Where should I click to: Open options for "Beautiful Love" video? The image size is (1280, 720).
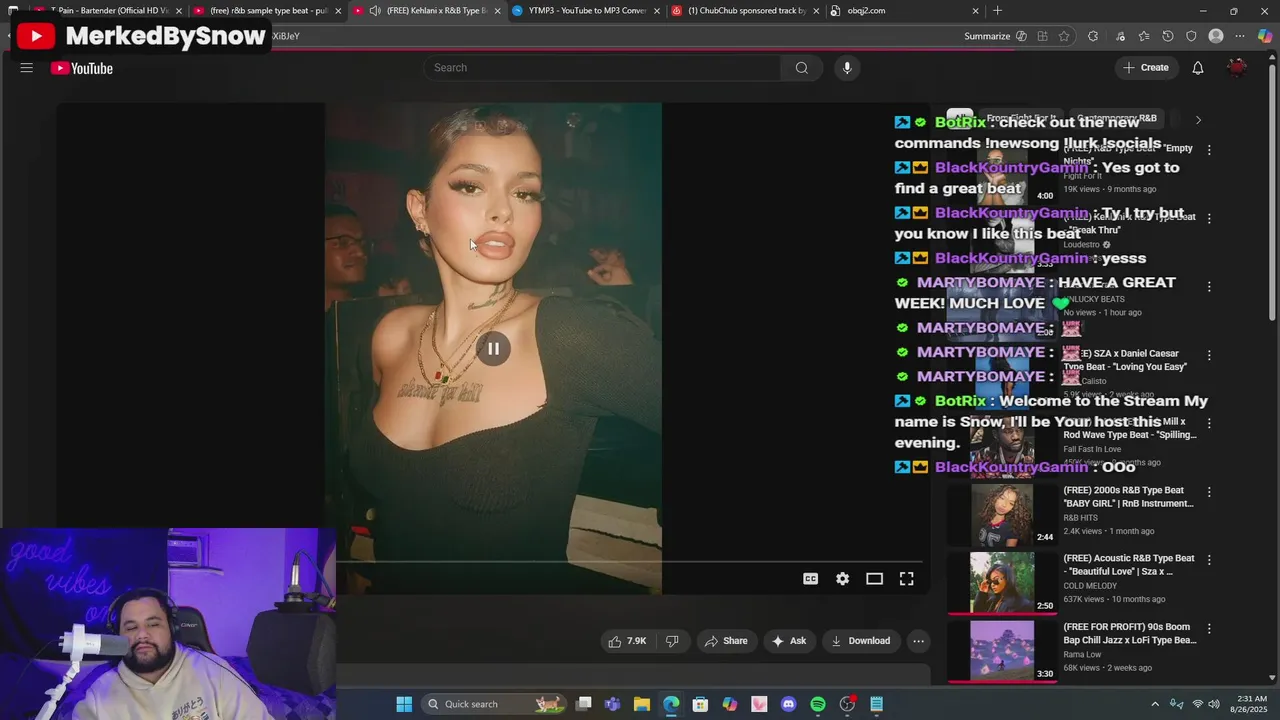coord(1209,560)
